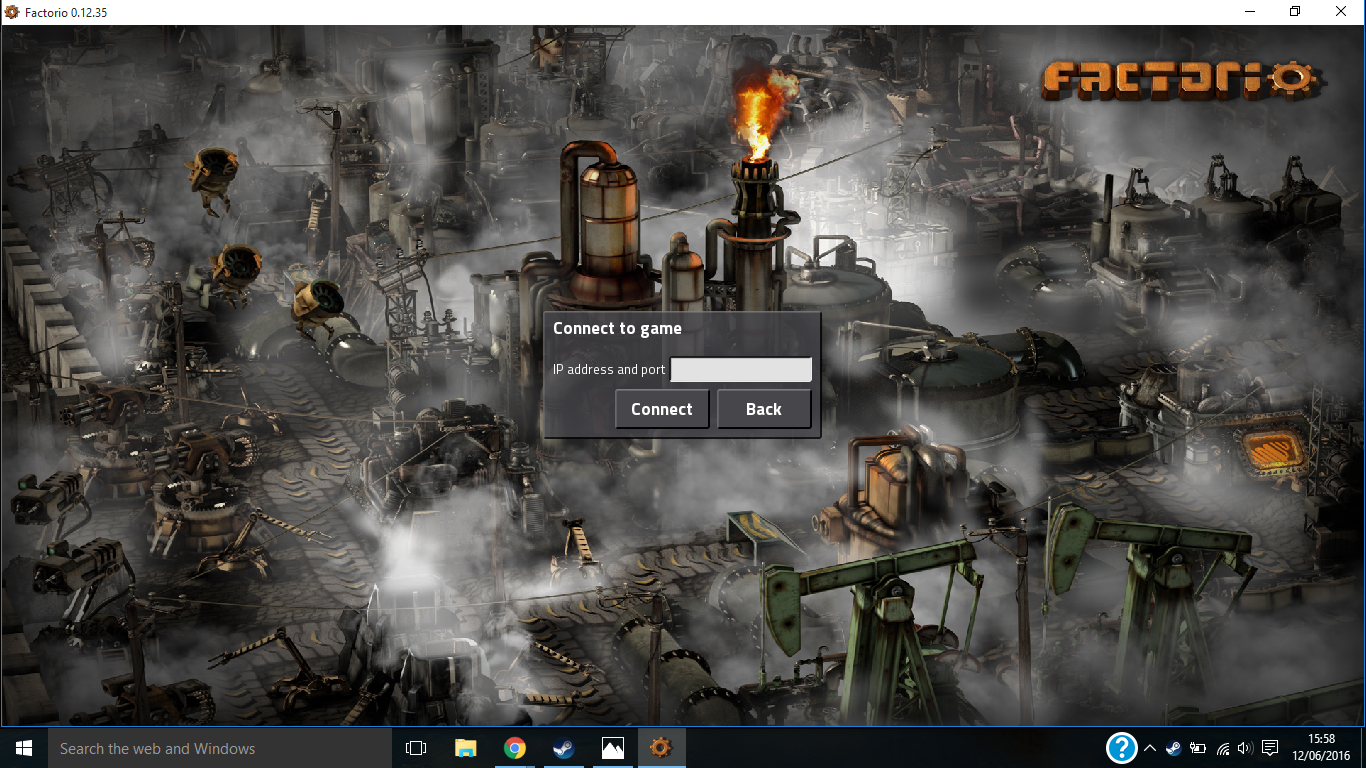
Task: Open File Explorer from the taskbar
Action: coord(465,748)
